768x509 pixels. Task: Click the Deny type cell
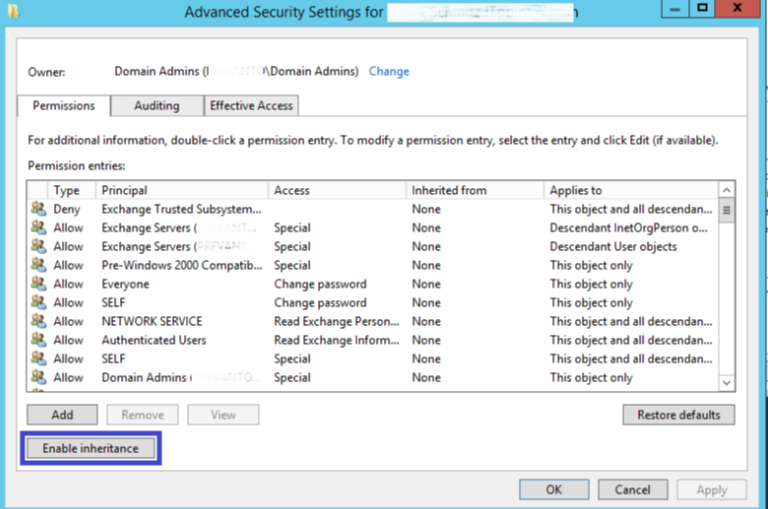pyautogui.click(x=67, y=209)
